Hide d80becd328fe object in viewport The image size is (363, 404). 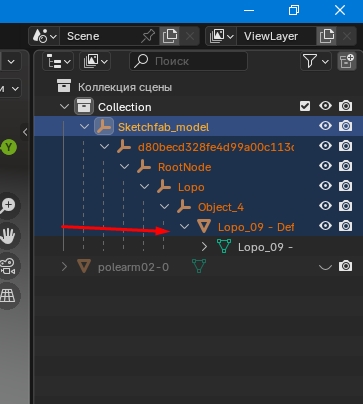(325, 146)
